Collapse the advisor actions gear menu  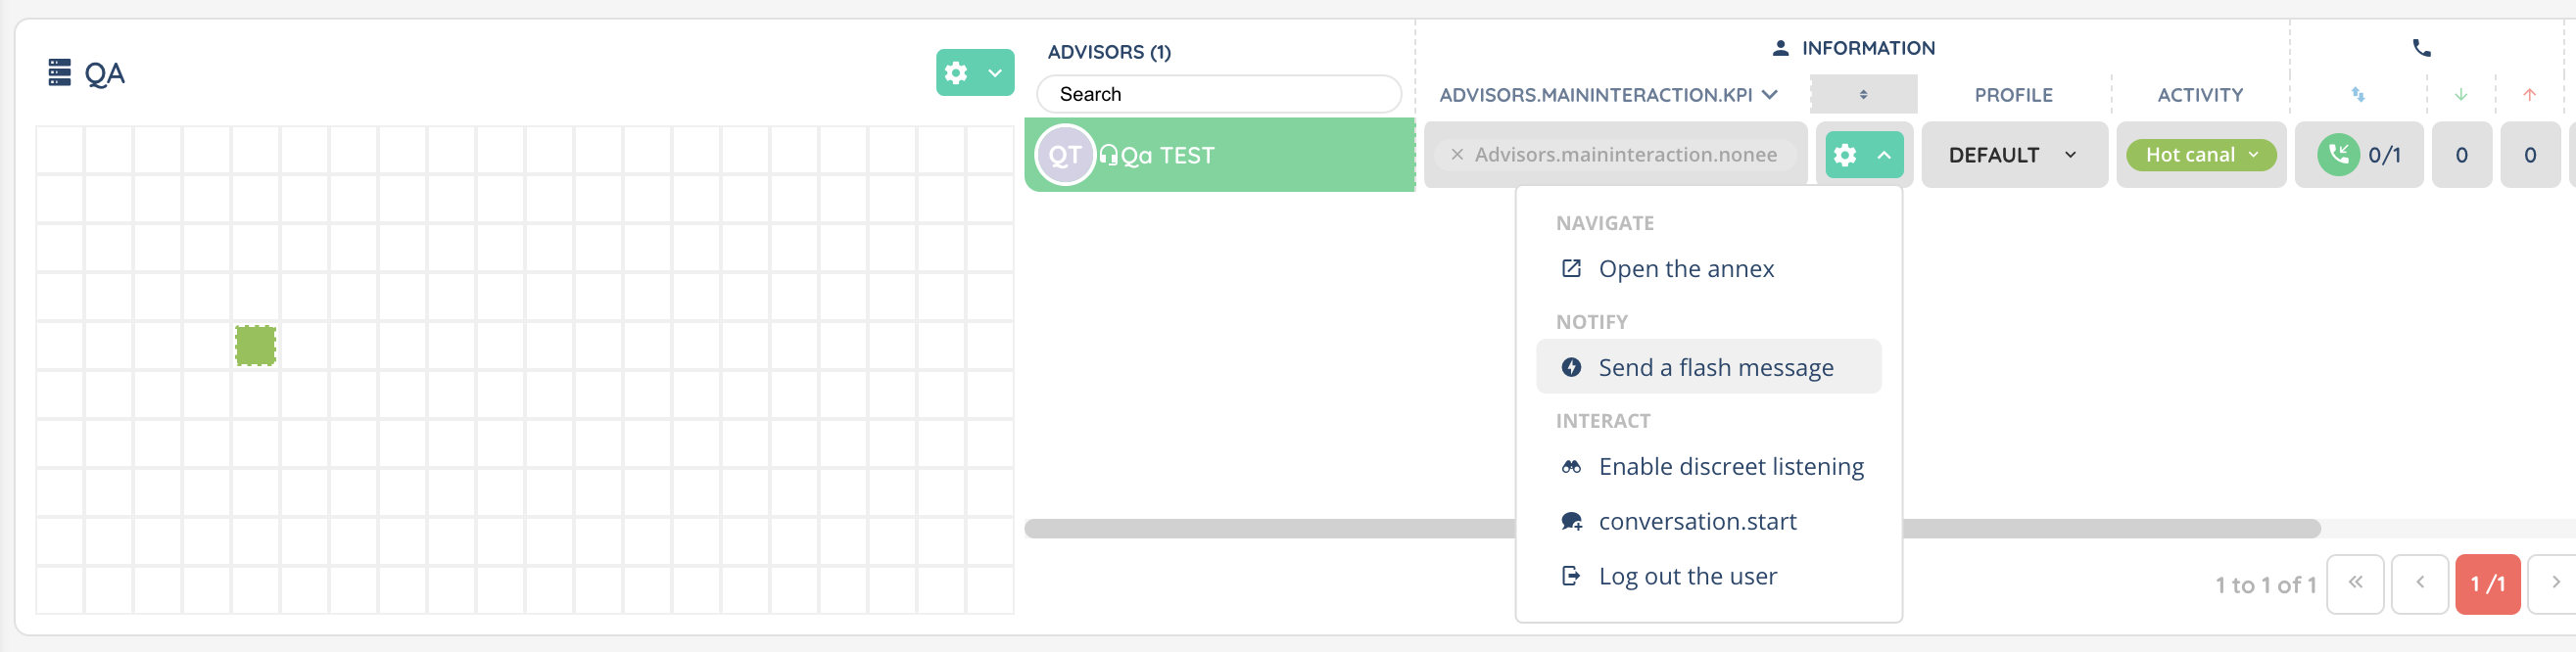tap(1863, 155)
